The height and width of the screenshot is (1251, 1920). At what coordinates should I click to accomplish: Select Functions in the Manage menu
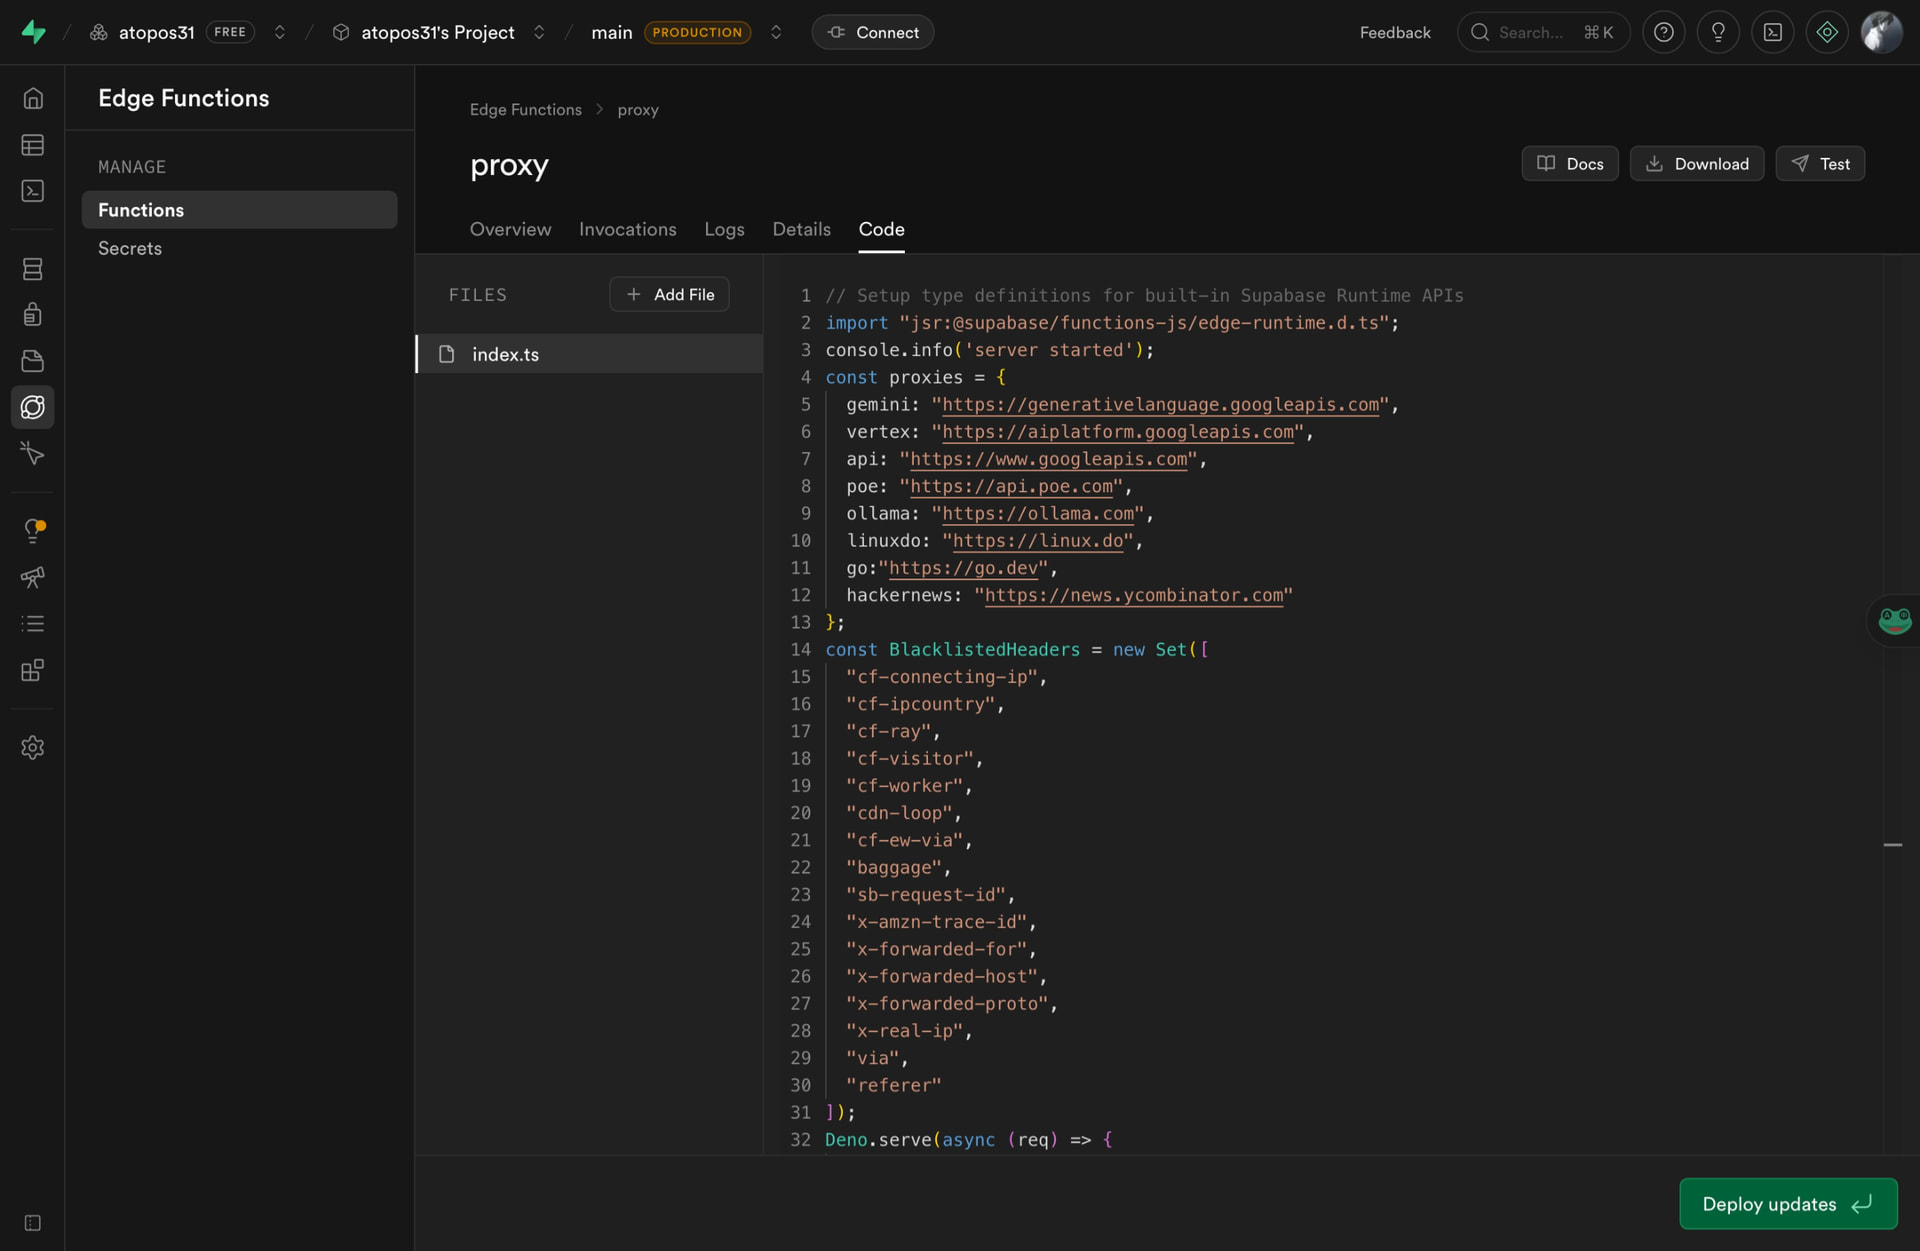[239, 210]
